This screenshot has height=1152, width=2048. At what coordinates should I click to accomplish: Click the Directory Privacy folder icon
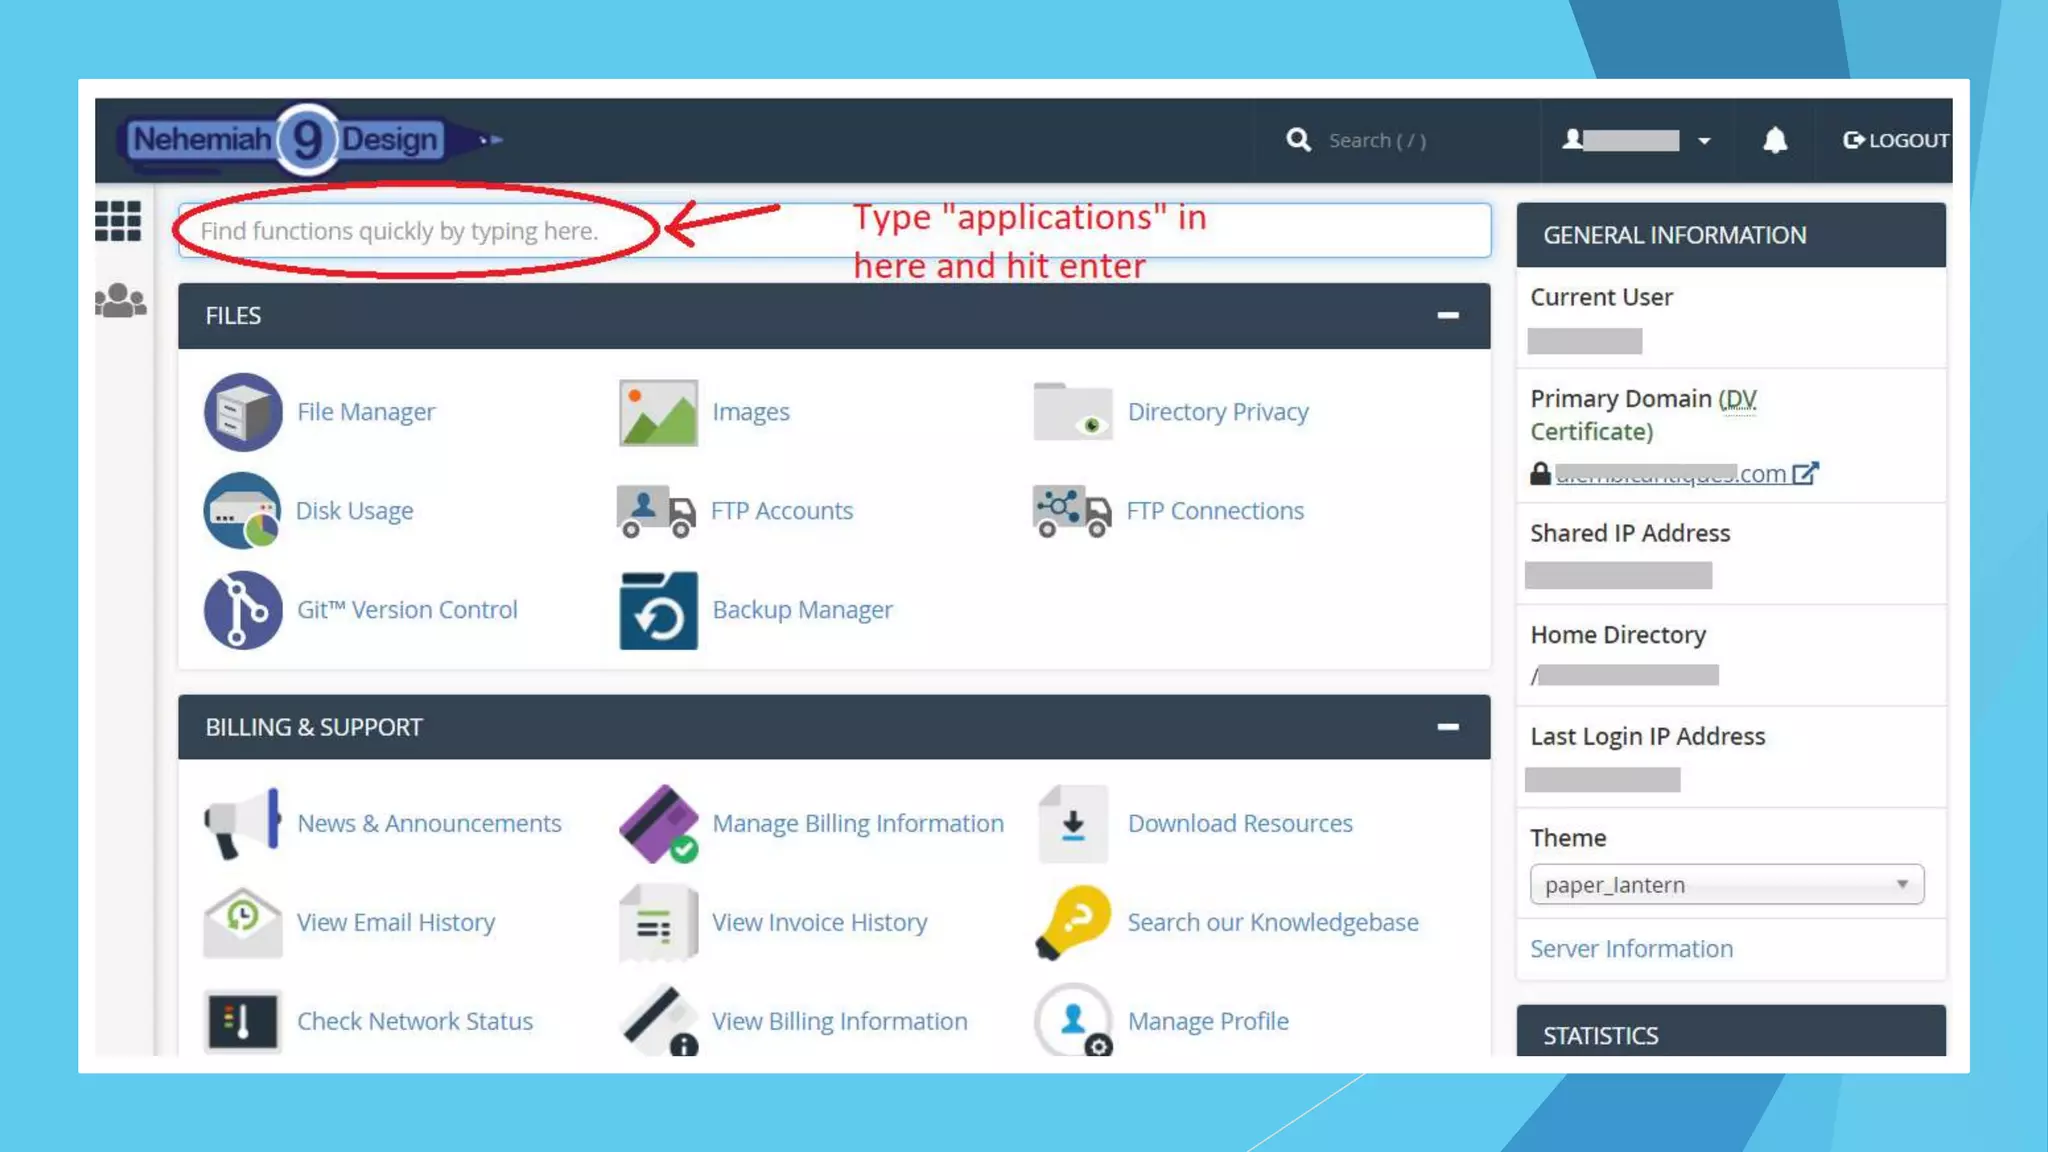click(1072, 412)
